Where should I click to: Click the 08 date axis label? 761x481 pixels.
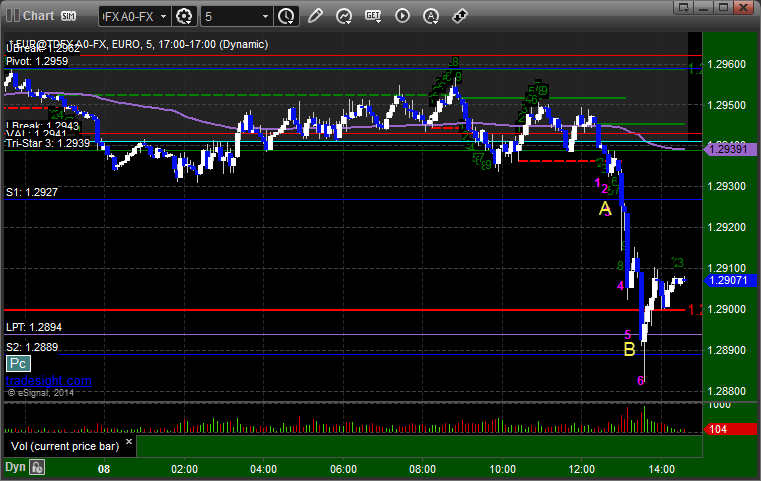point(104,469)
